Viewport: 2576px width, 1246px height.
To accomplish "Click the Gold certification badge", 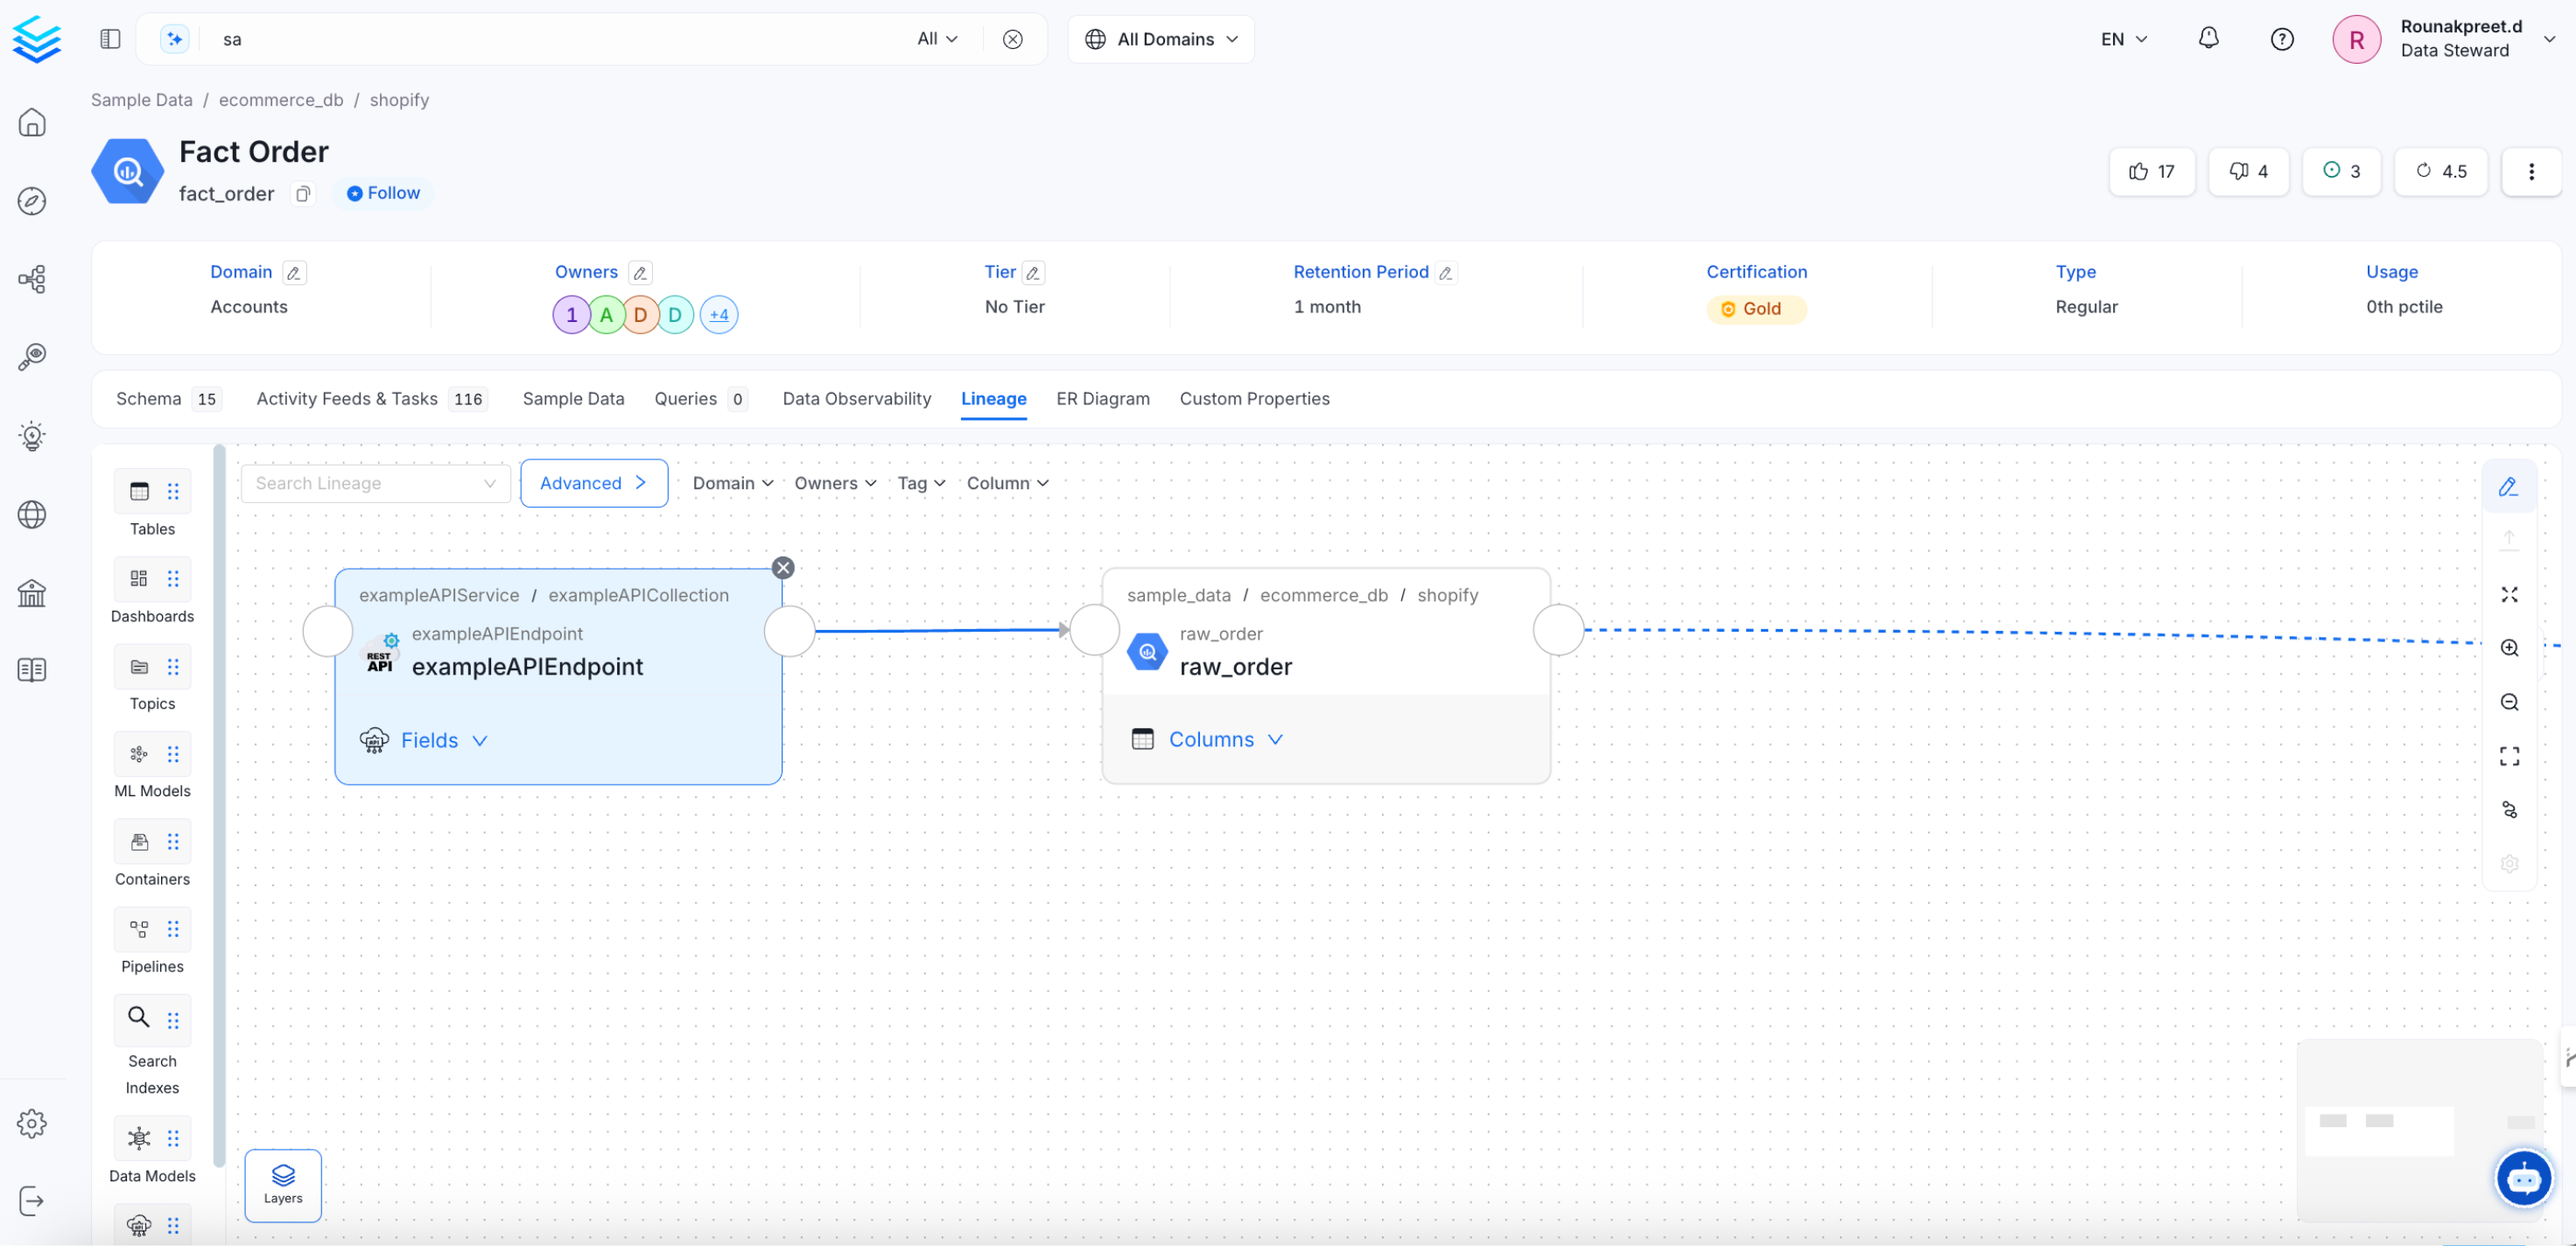I will tap(1755, 308).
